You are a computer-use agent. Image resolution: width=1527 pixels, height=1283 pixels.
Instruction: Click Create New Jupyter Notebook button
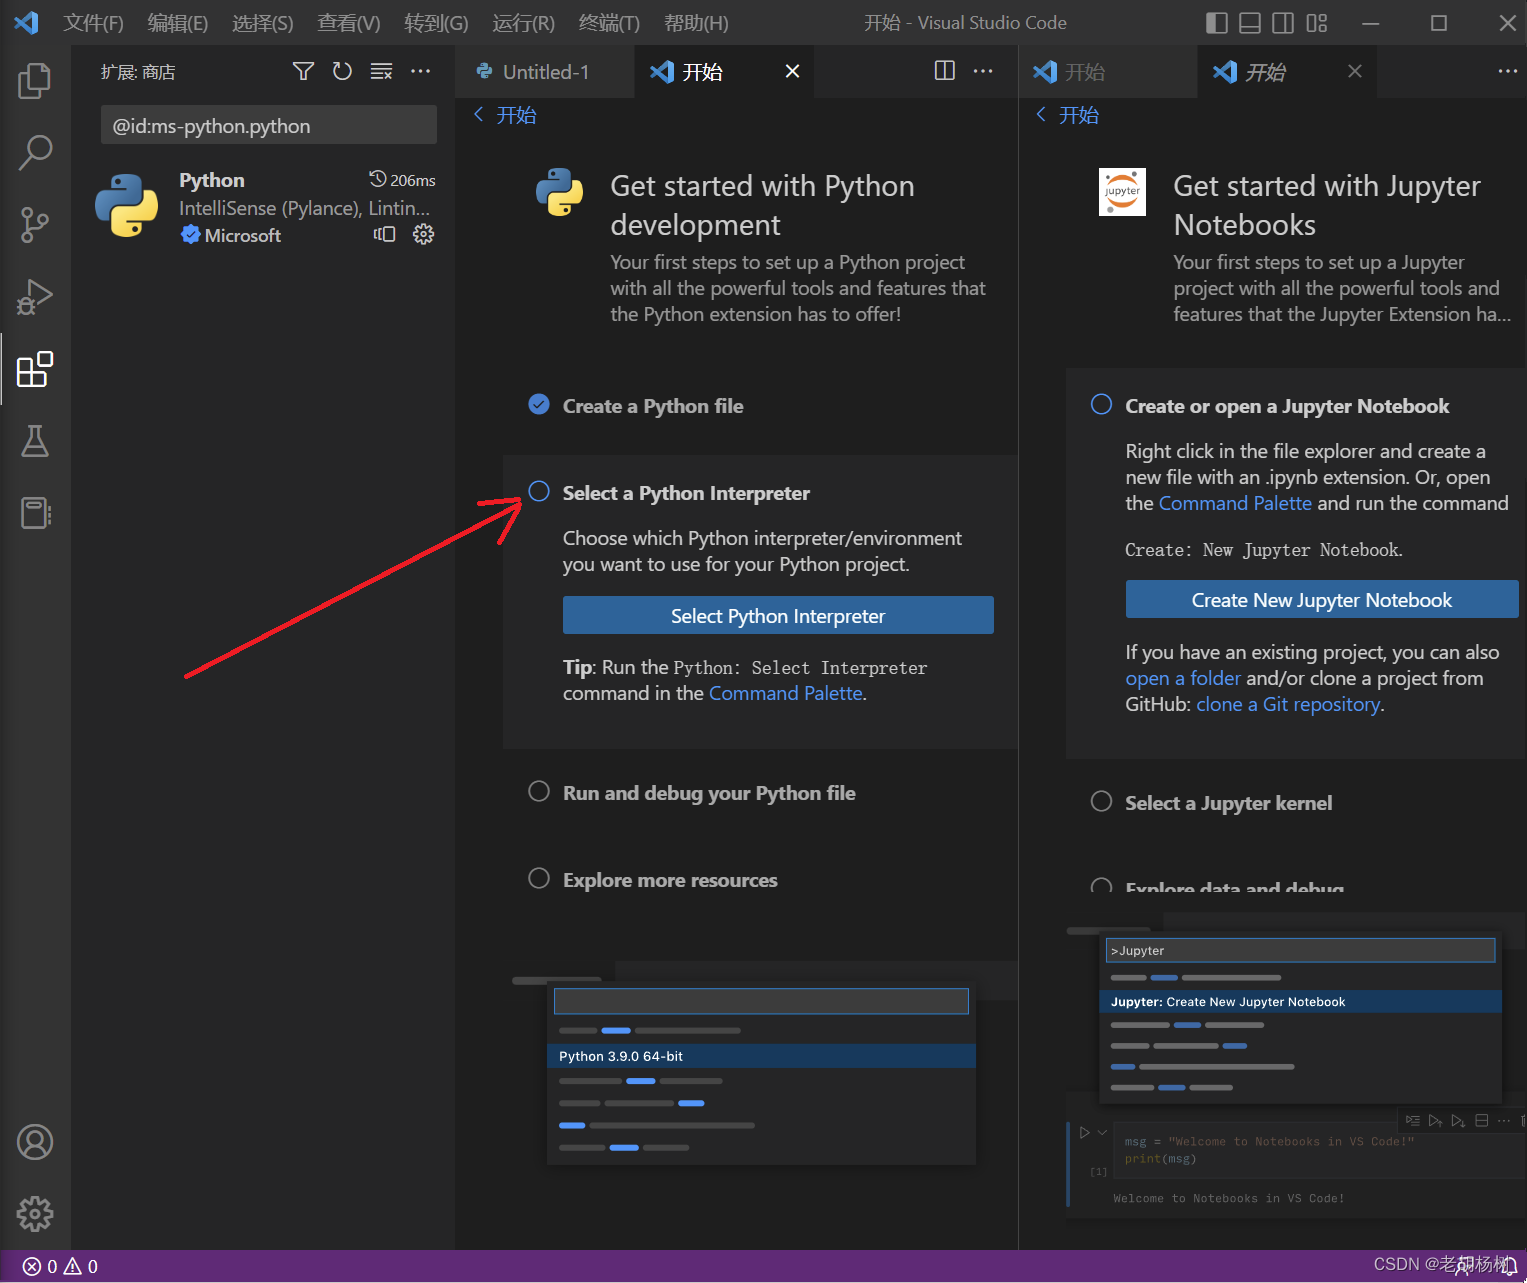point(1322,599)
